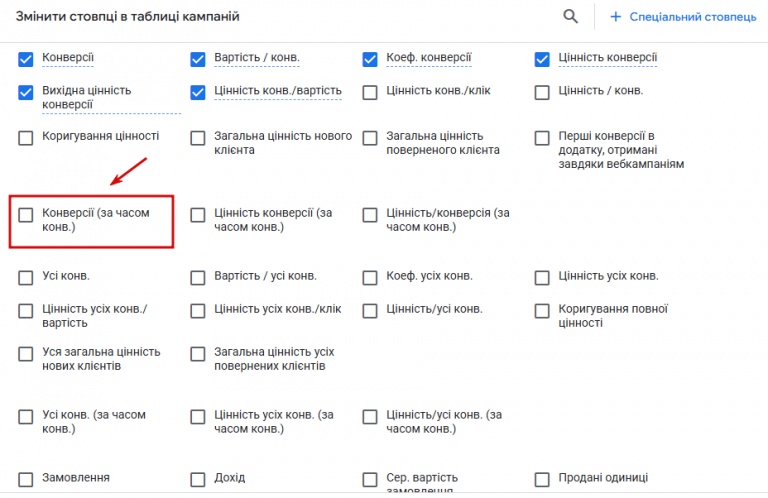Enable Коеф. усіх конв. checkbox
Screen dimensions: 768x498
click(370, 278)
